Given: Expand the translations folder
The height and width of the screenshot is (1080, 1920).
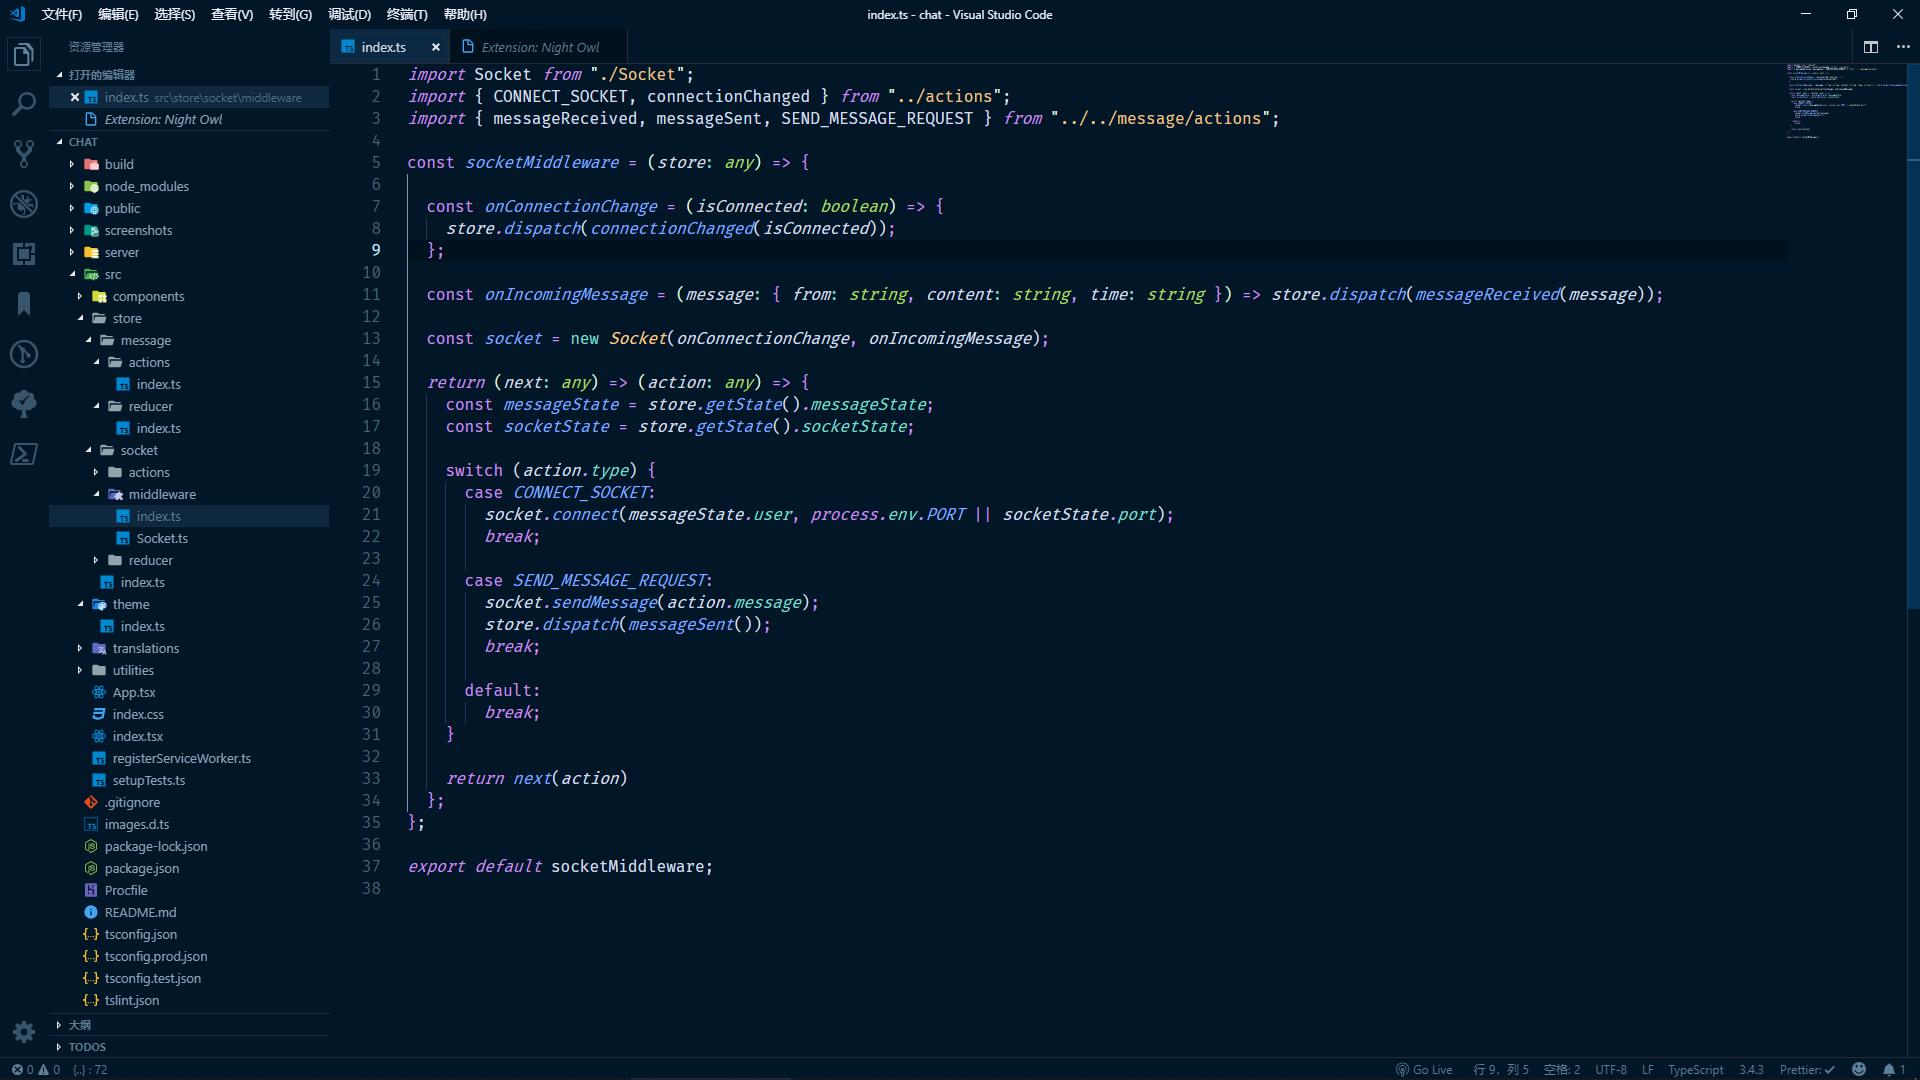Looking at the screenshot, I should coord(145,648).
